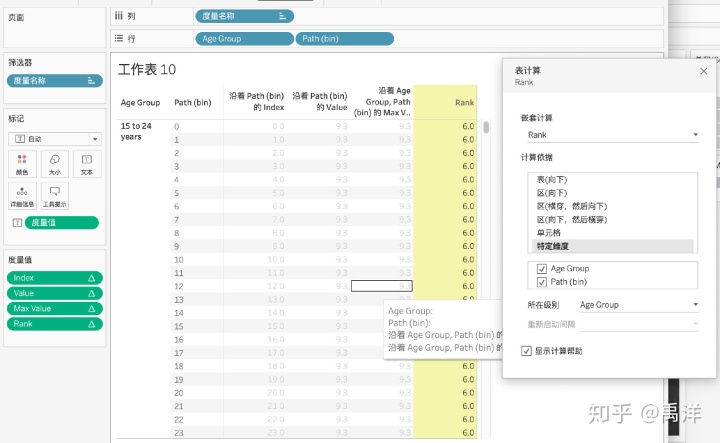Click the Size marks card button

[x=55, y=164]
